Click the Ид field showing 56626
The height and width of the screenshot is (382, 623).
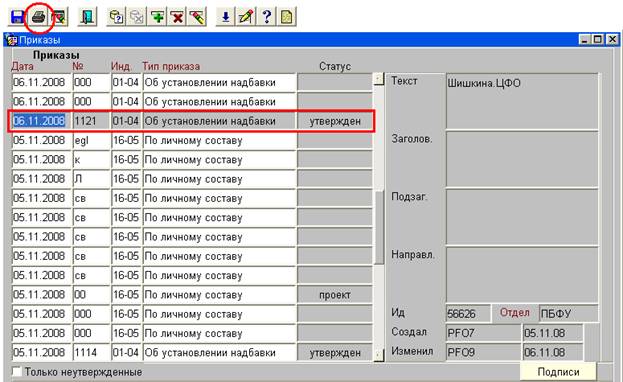(x=468, y=314)
